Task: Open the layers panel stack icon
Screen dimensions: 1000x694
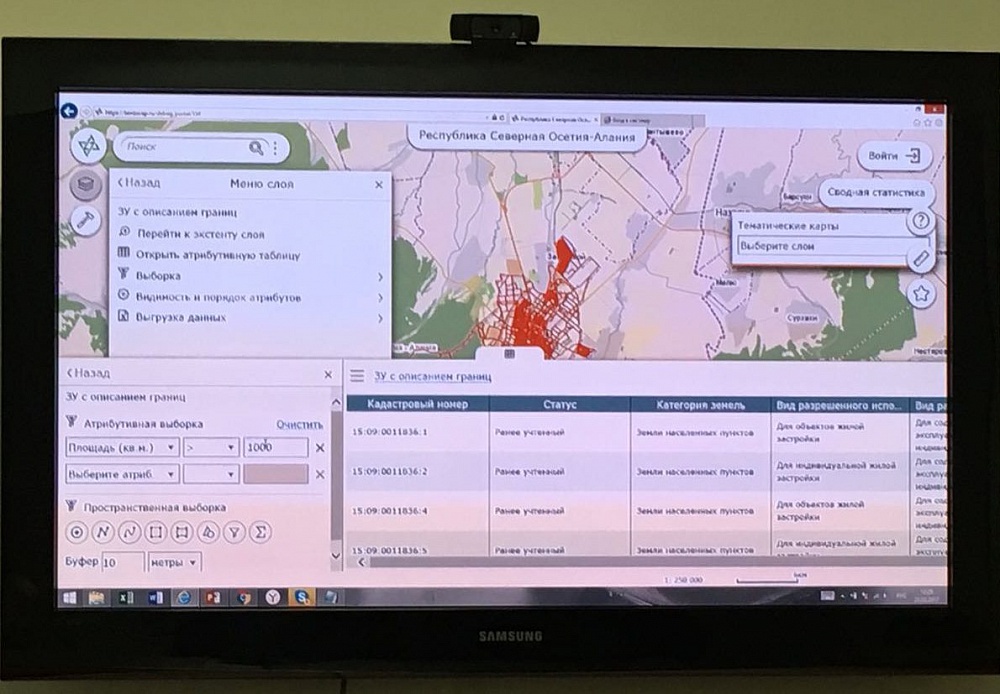Action: (x=86, y=185)
